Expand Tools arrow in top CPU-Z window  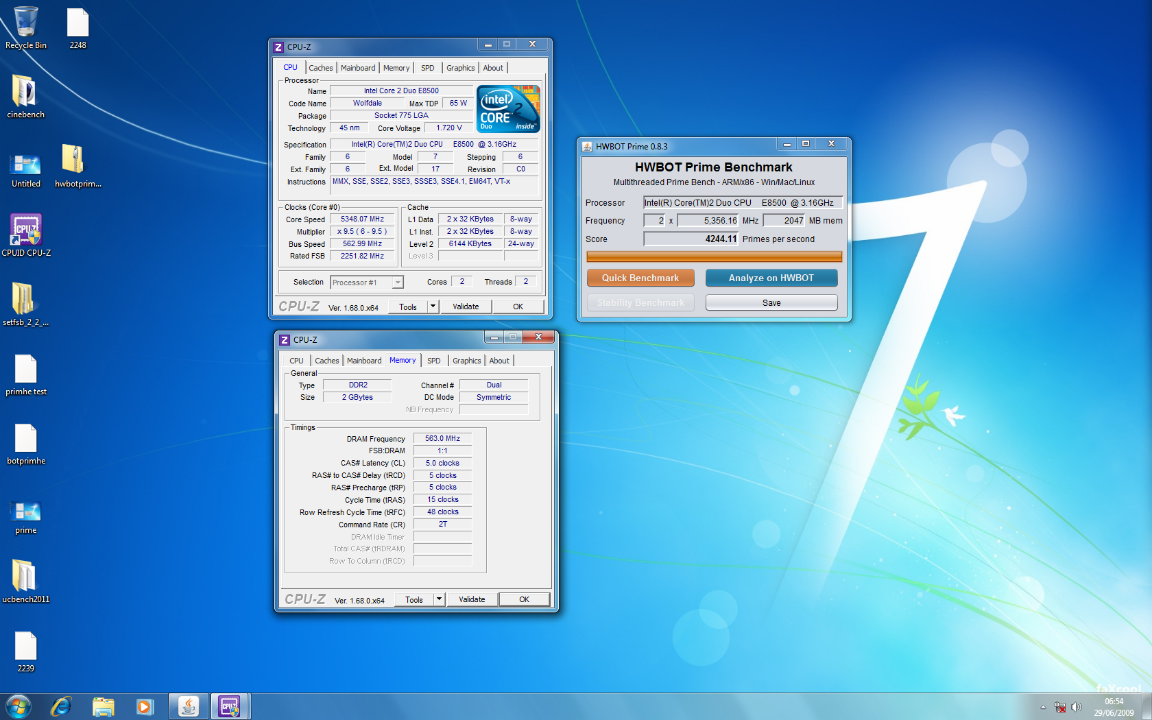tap(433, 306)
